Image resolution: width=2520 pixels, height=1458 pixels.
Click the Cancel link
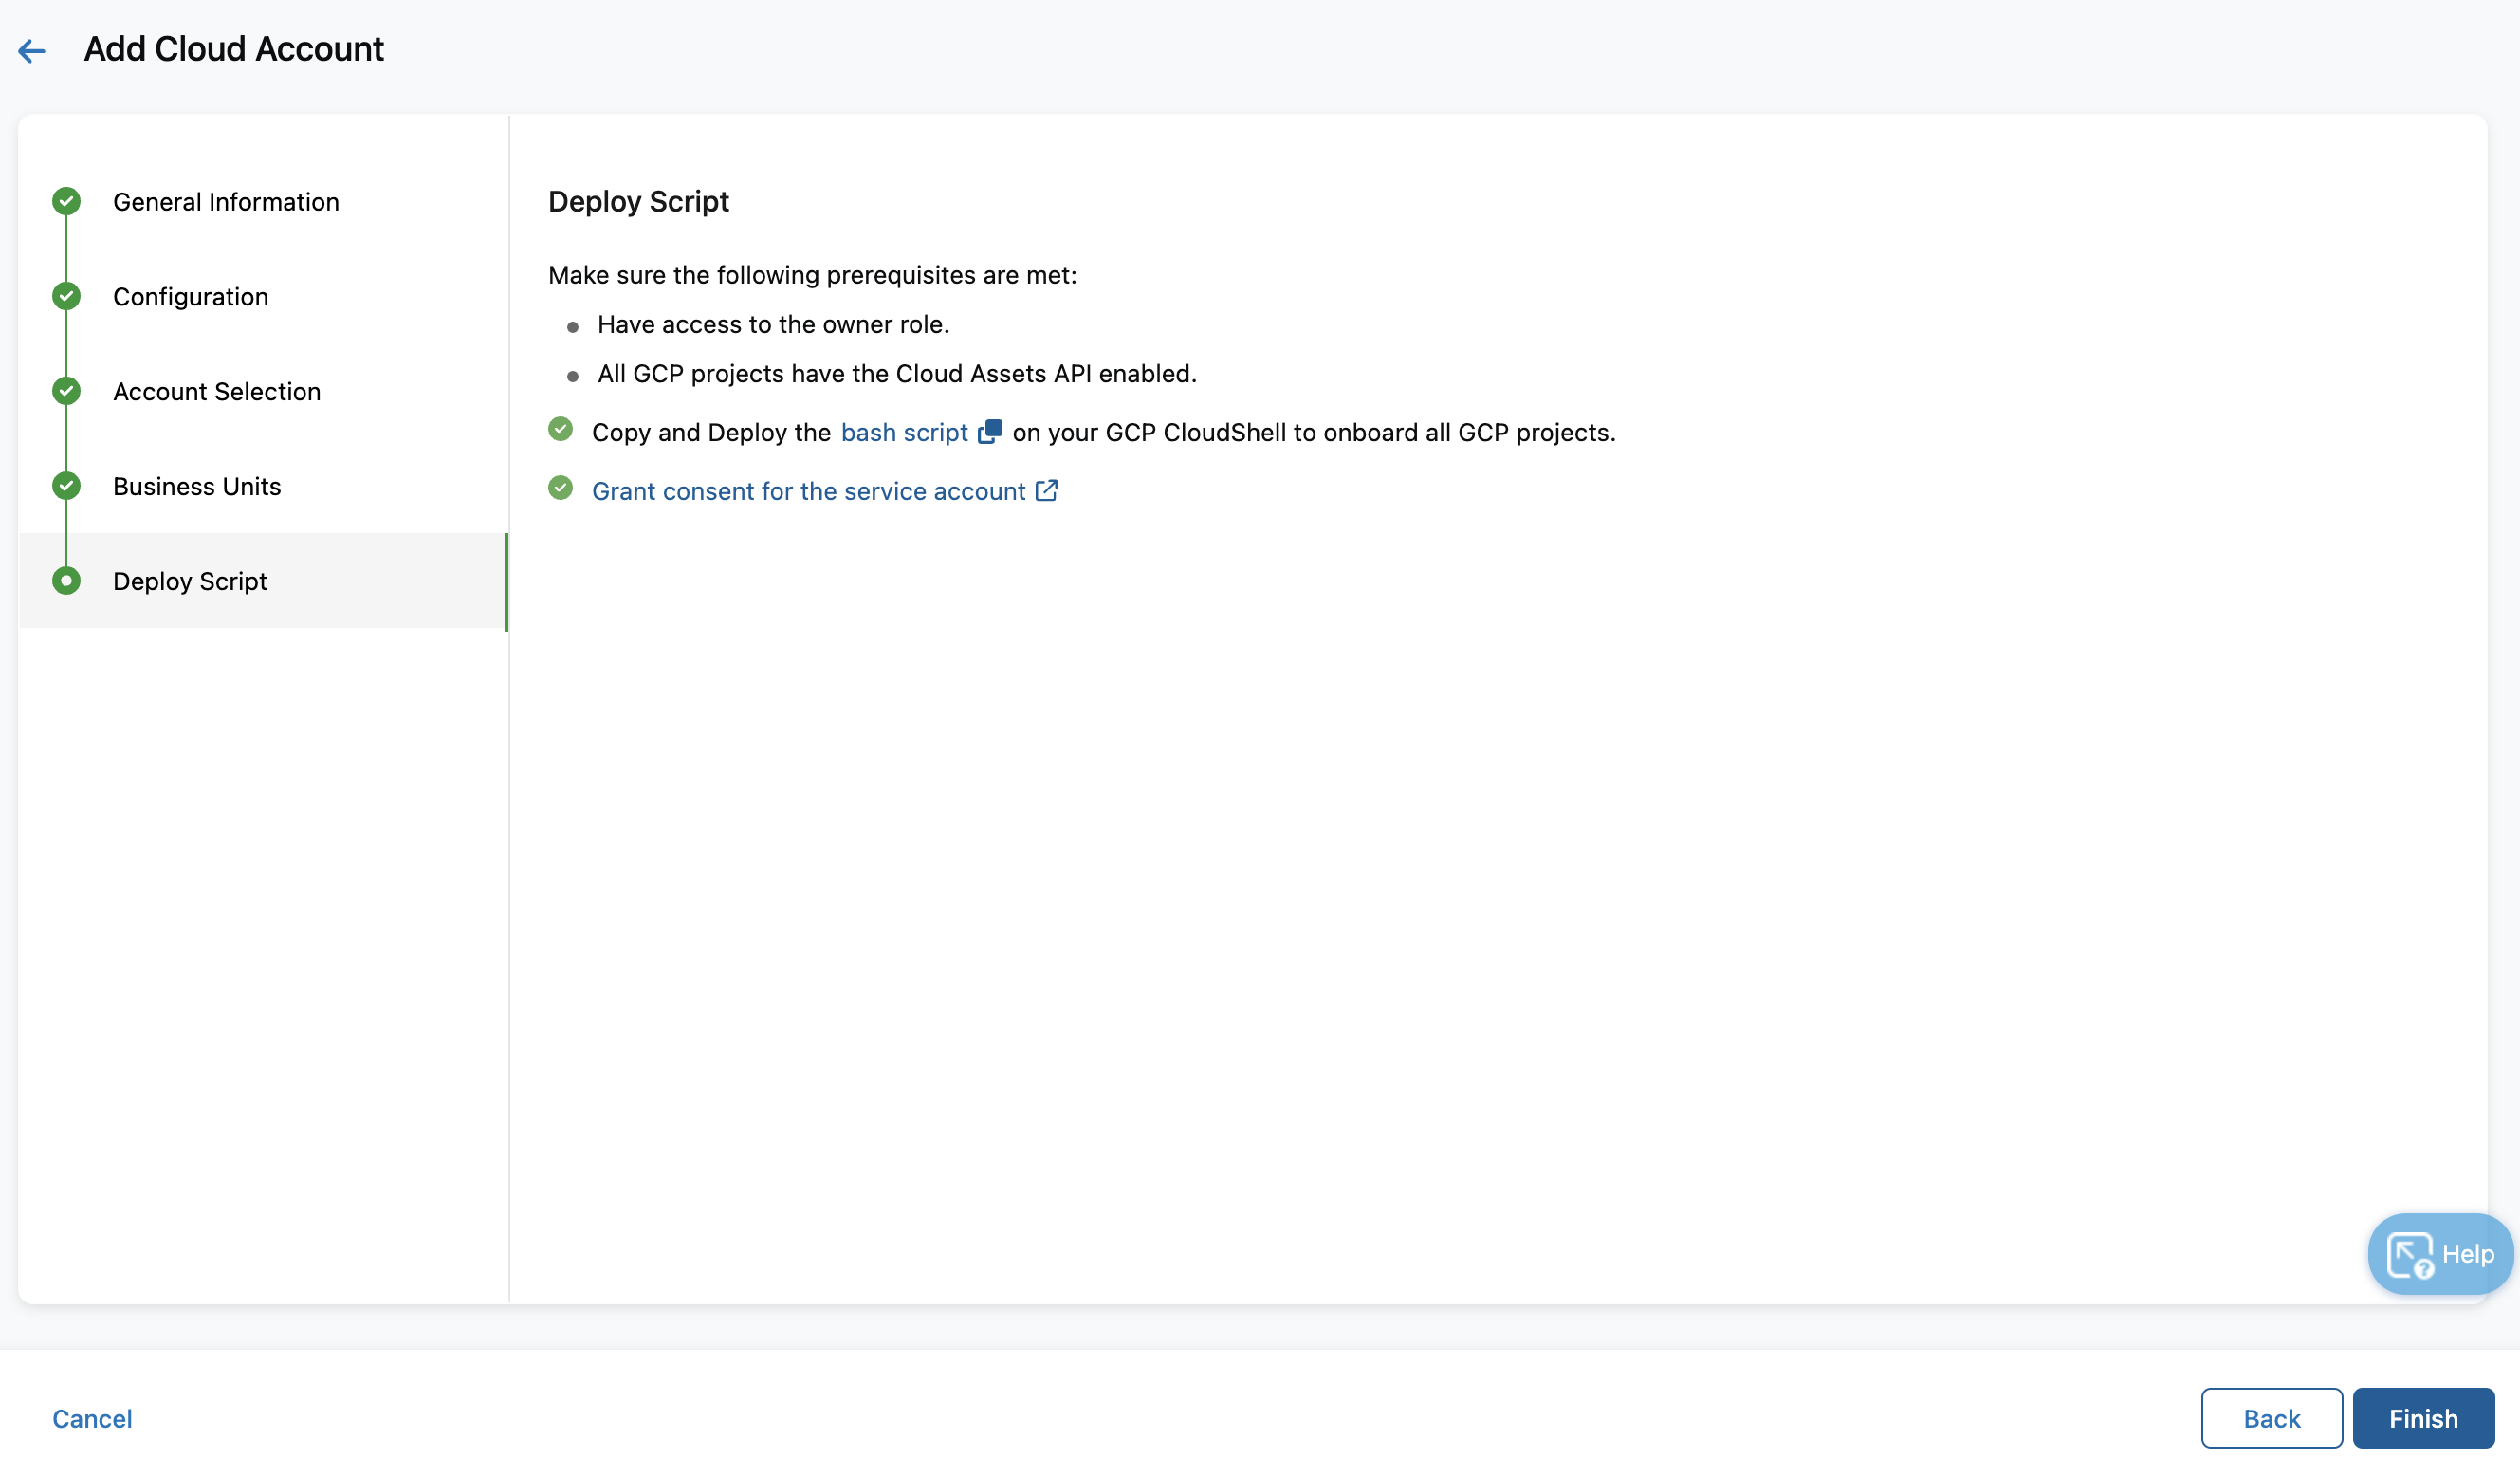[x=92, y=1418]
